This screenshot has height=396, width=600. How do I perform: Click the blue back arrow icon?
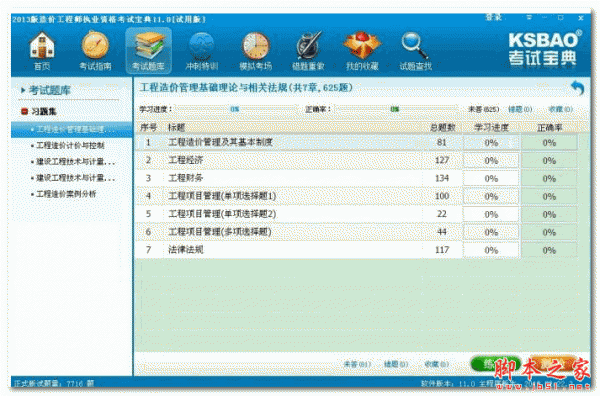(578, 88)
